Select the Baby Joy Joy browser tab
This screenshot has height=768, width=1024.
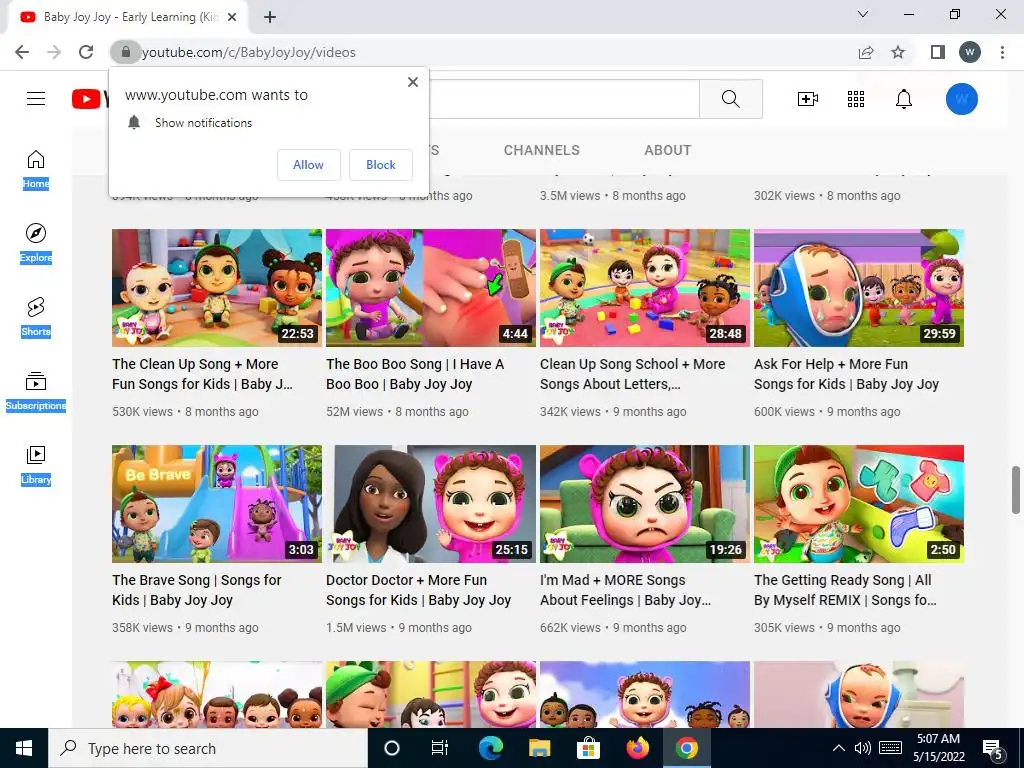[x=129, y=17]
